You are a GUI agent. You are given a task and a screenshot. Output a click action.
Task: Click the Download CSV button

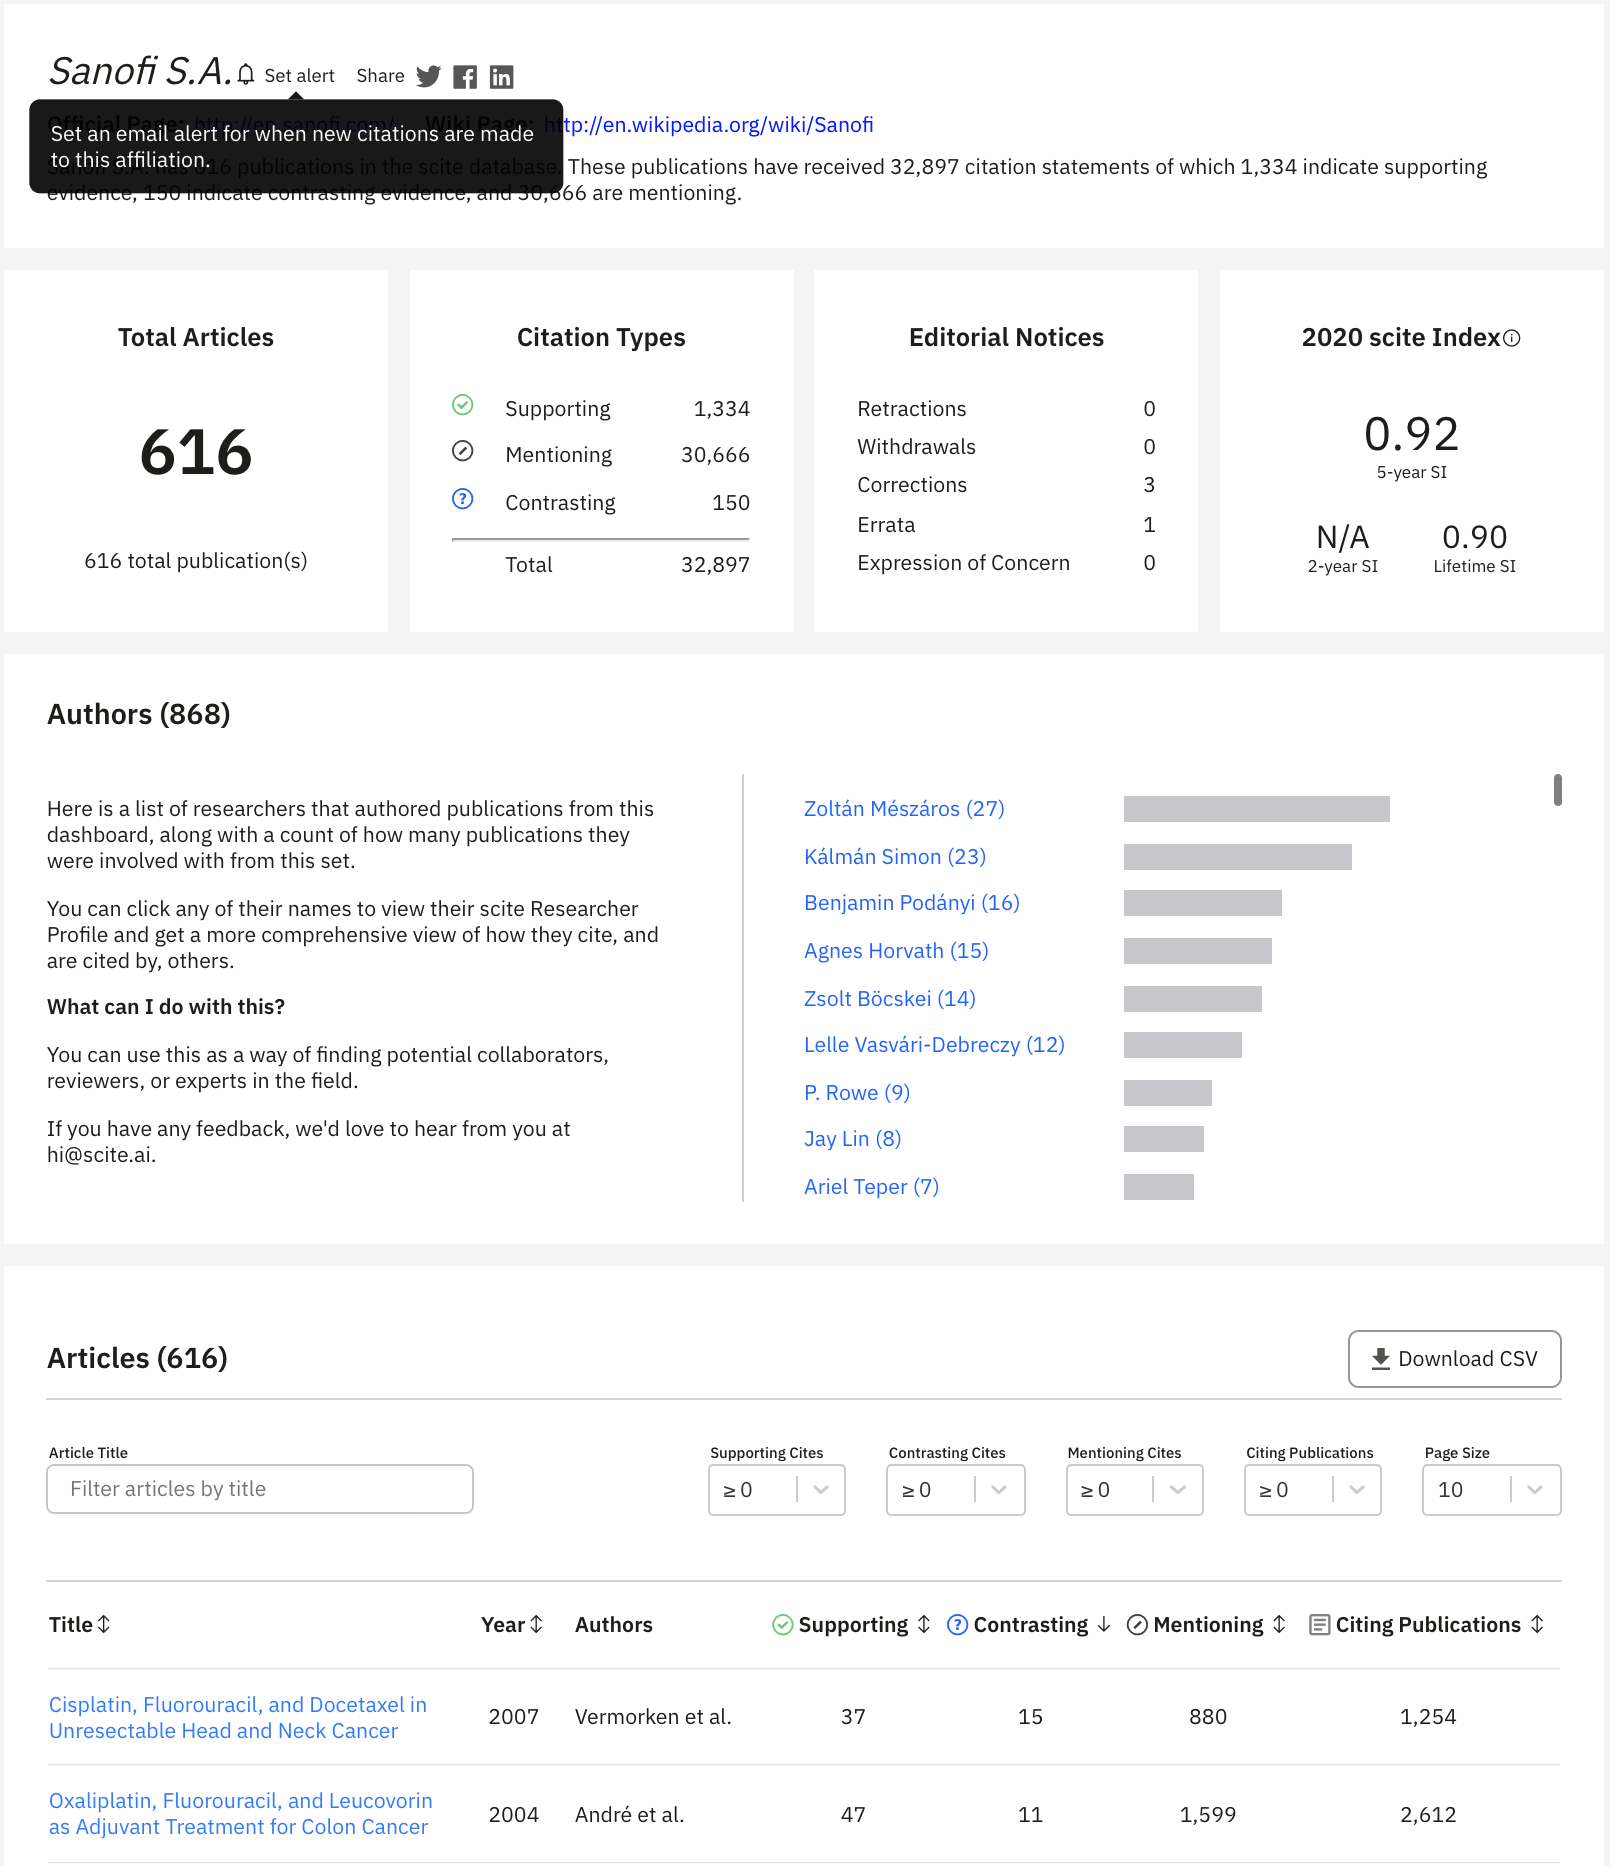[x=1454, y=1359]
